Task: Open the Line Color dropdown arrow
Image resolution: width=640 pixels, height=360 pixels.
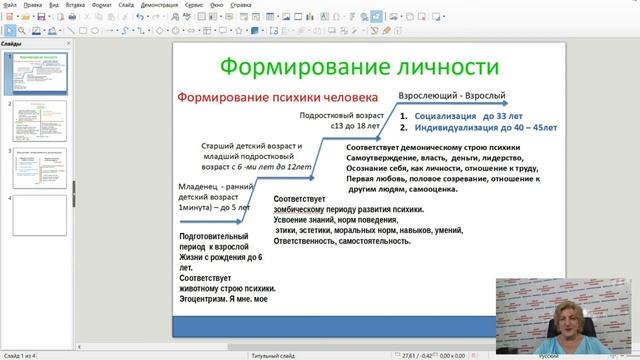Action: tap(44, 31)
